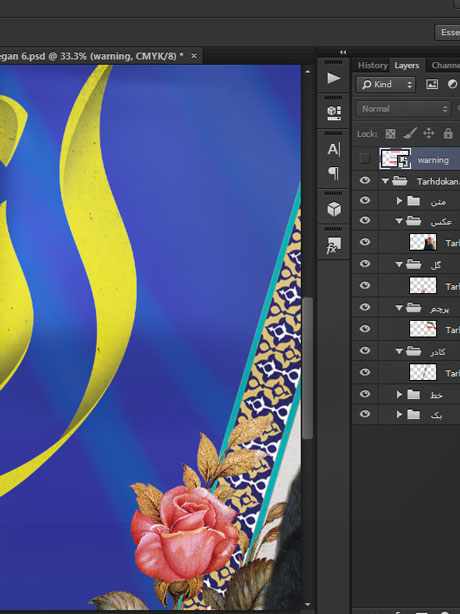
Task: Open the Character panel icon
Action: 334,149
